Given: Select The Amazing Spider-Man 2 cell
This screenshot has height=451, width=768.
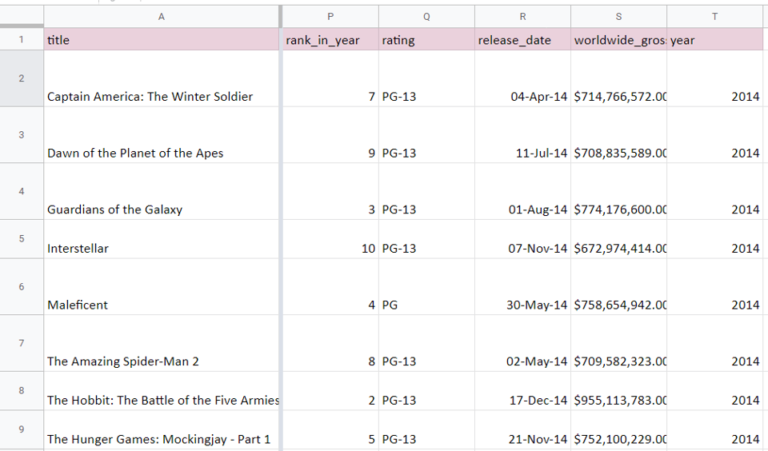Looking at the screenshot, I should click(x=162, y=361).
